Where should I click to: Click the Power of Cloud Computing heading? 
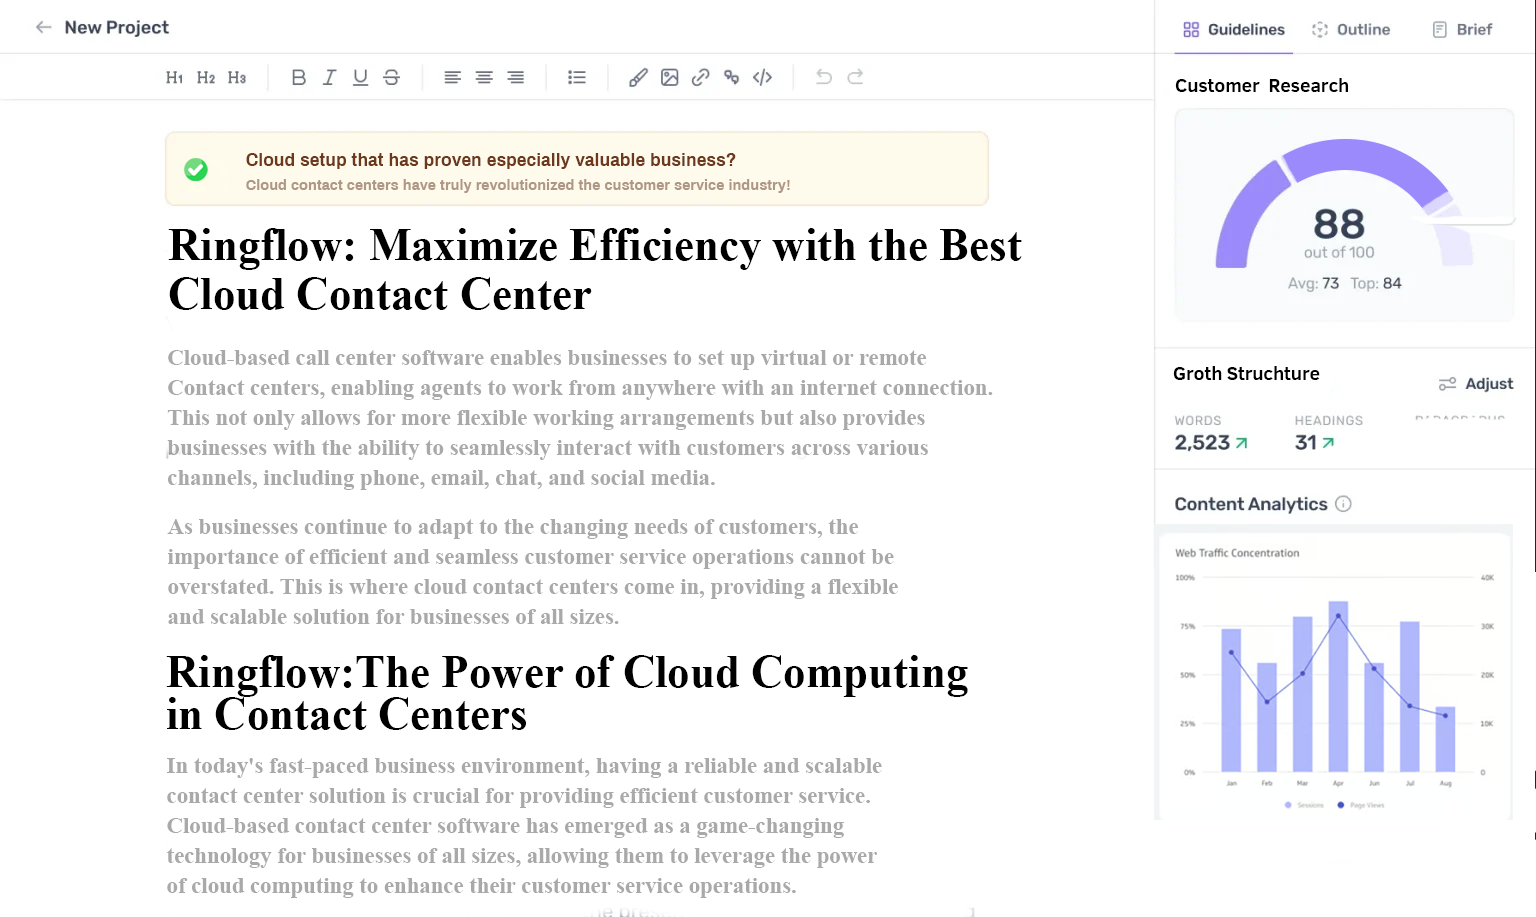tap(567, 693)
